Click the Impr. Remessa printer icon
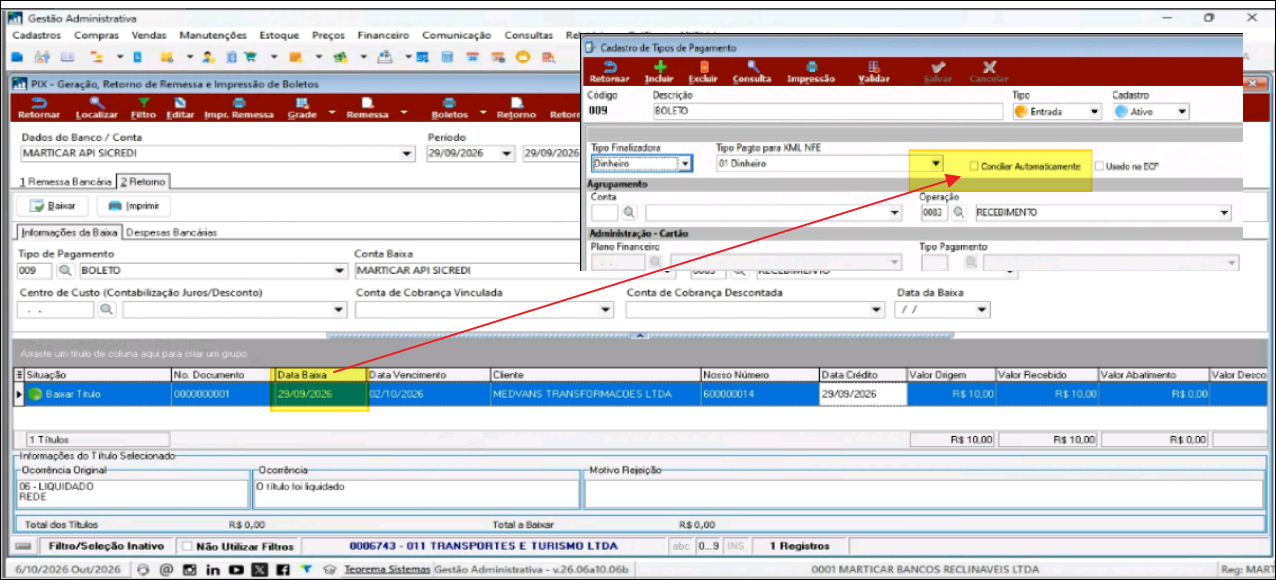The image size is (1276, 580). [239, 103]
